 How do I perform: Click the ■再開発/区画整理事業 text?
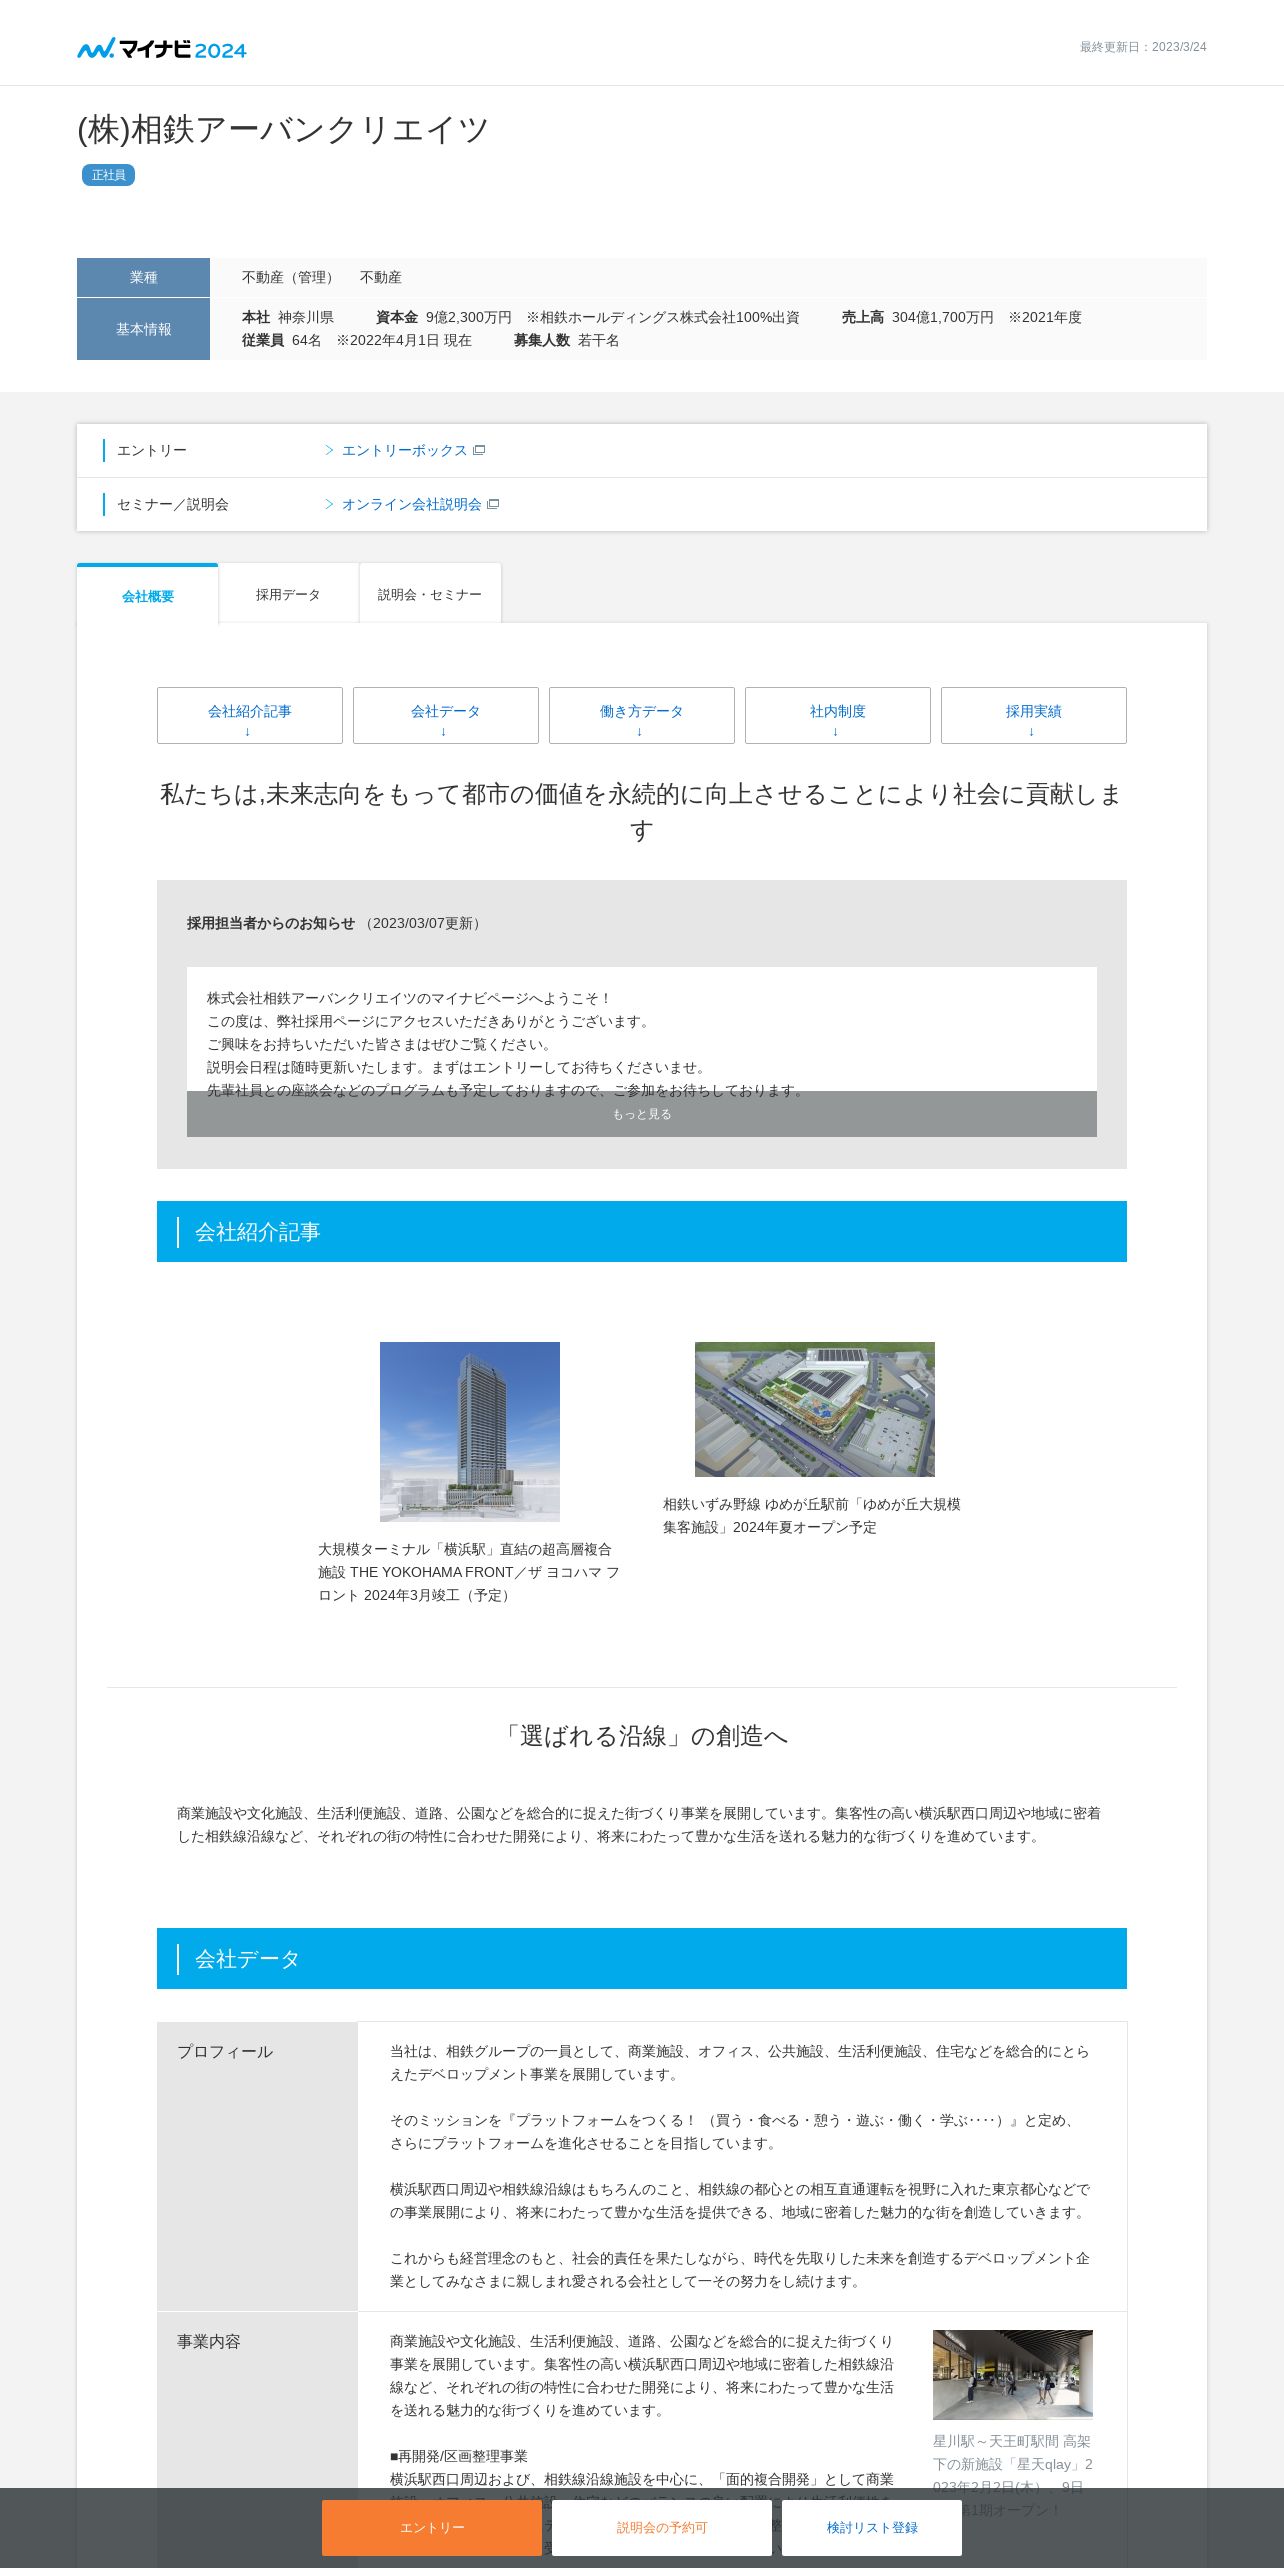pyautogui.click(x=459, y=2456)
